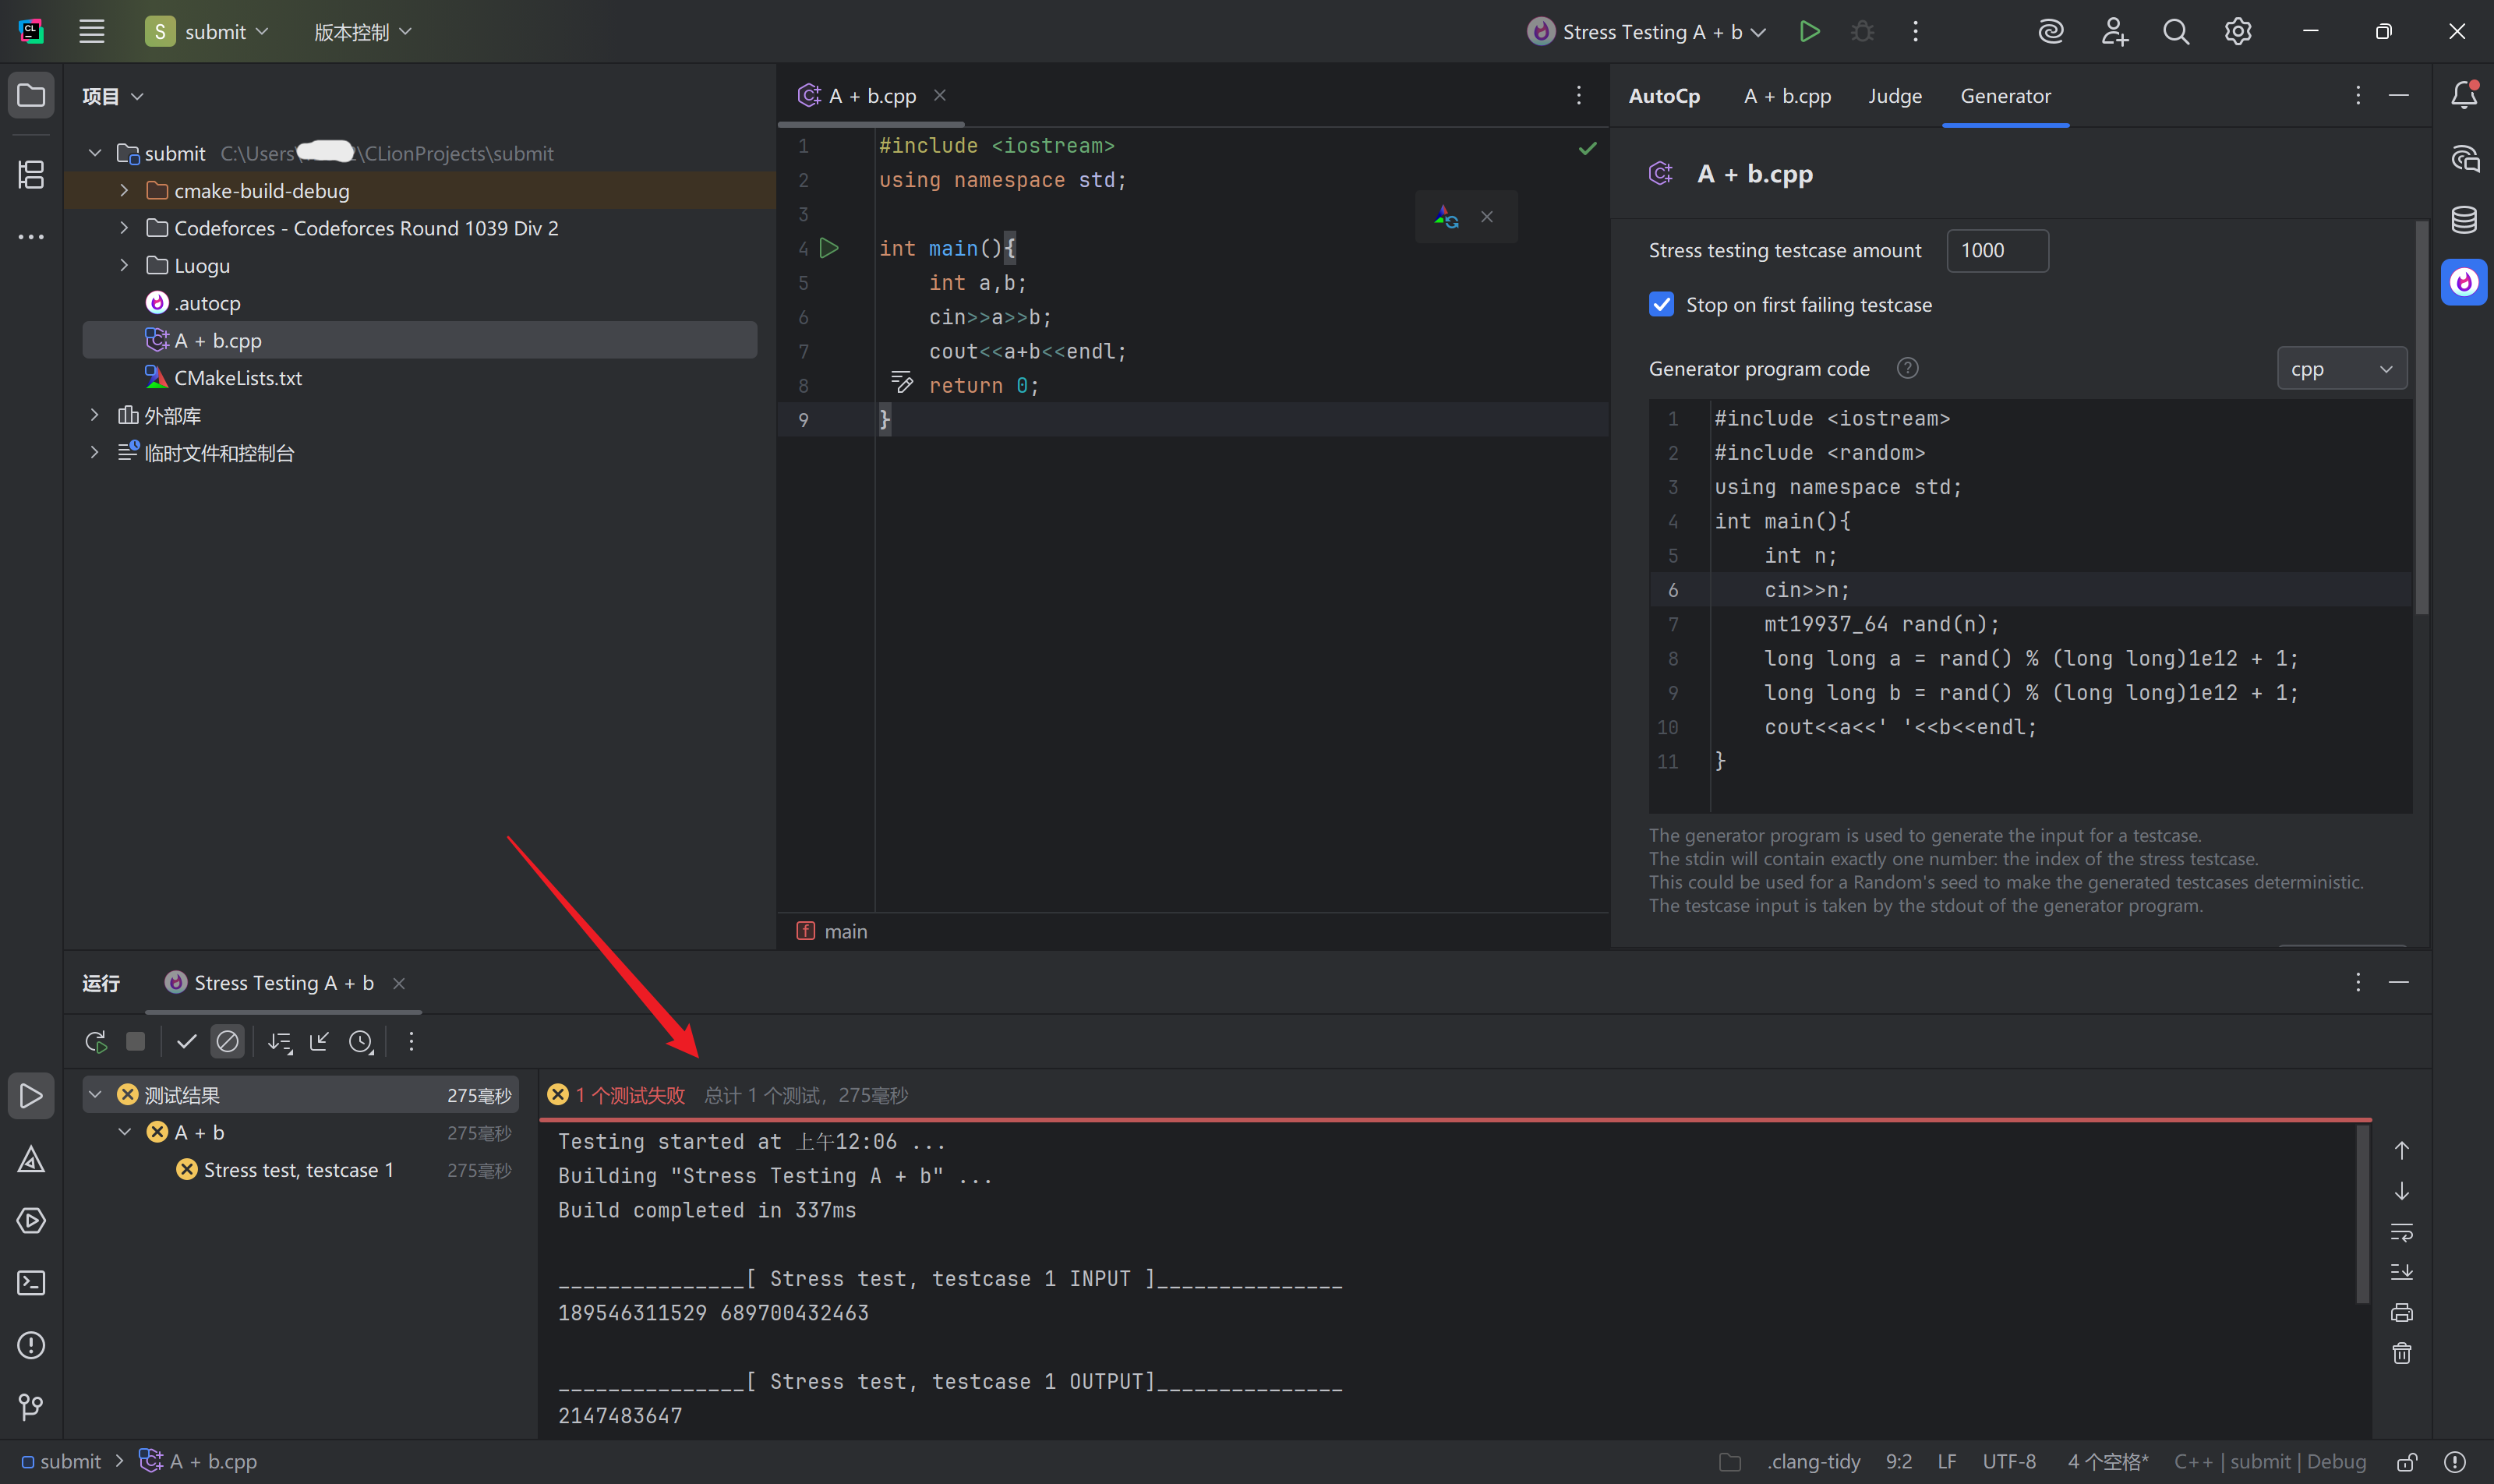Image resolution: width=2494 pixels, height=1484 pixels.
Task: Open the 版本控制 menu
Action: tap(362, 32)
